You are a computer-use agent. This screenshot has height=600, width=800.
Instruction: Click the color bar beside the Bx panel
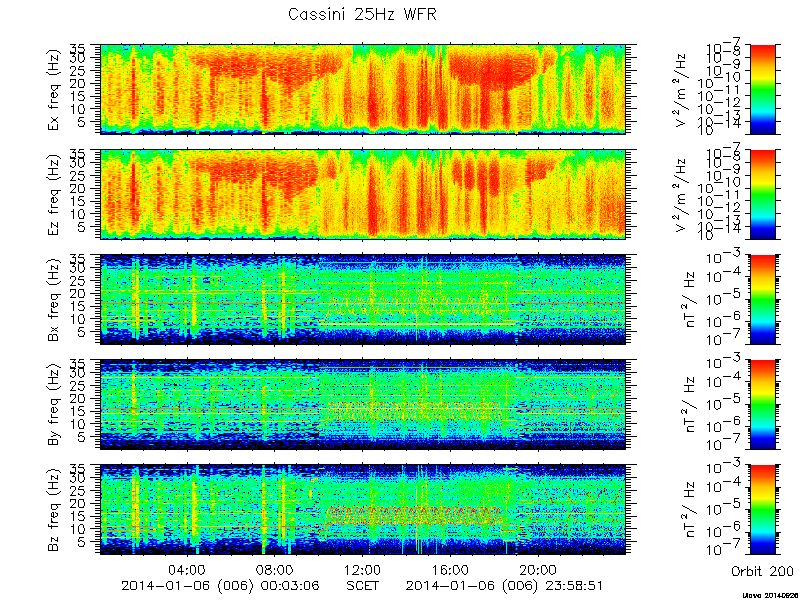pos(763,299)
